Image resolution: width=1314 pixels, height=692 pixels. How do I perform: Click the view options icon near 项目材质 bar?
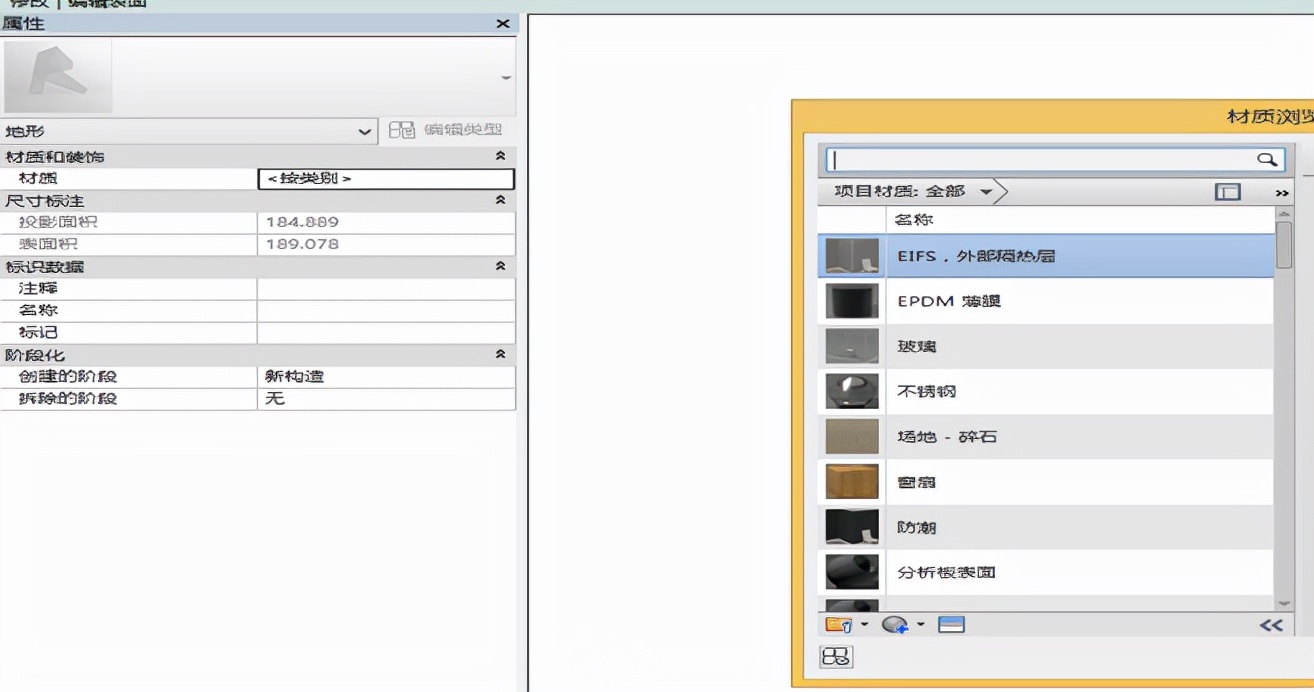pos(1225,190)
